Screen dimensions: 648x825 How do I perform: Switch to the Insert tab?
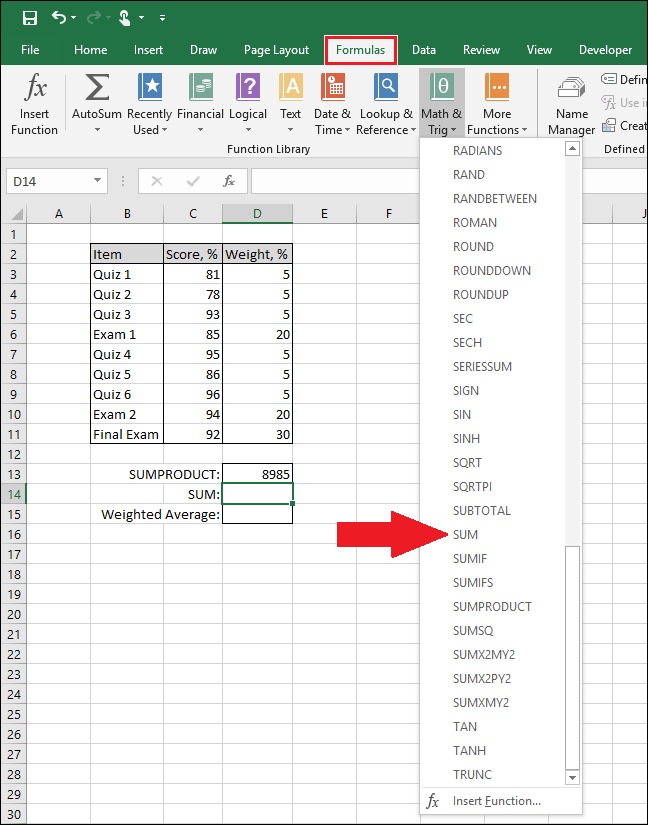(x=148, y=50)
